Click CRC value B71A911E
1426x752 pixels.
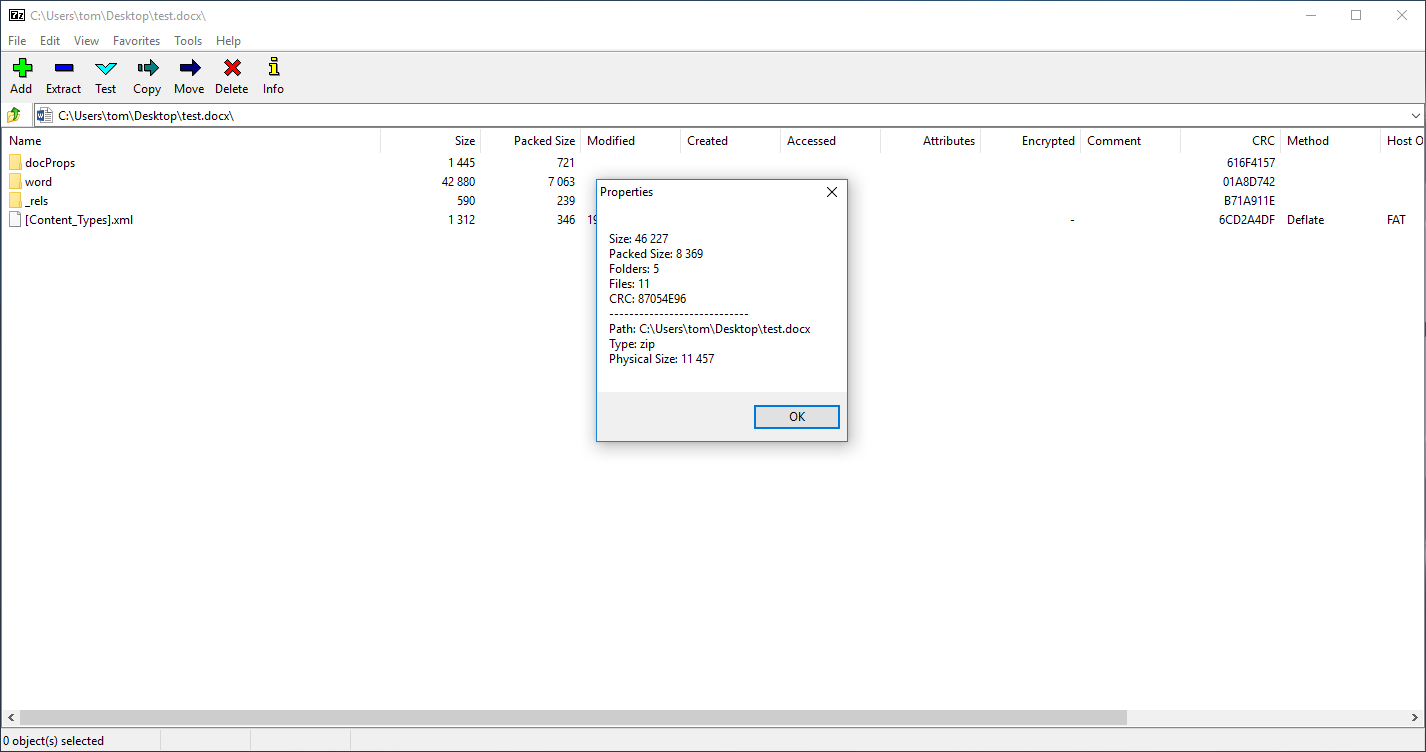[x=1250, y=200]
